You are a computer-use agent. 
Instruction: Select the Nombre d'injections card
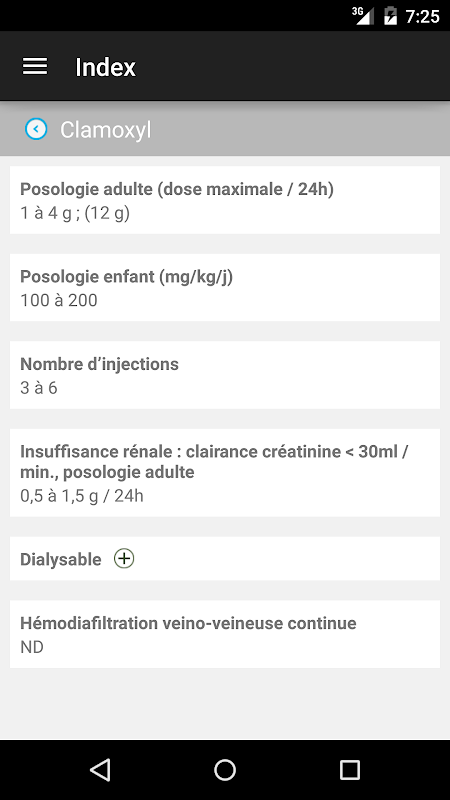pyautogui.click(x=225, y=375)
